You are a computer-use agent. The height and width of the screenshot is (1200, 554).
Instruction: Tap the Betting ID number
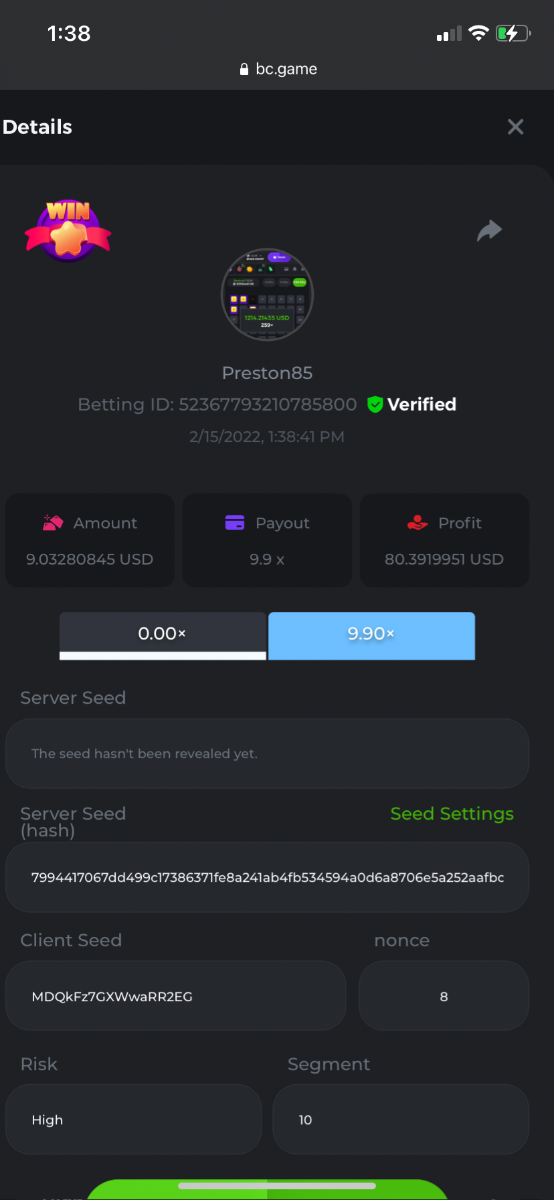pos(268,404)
